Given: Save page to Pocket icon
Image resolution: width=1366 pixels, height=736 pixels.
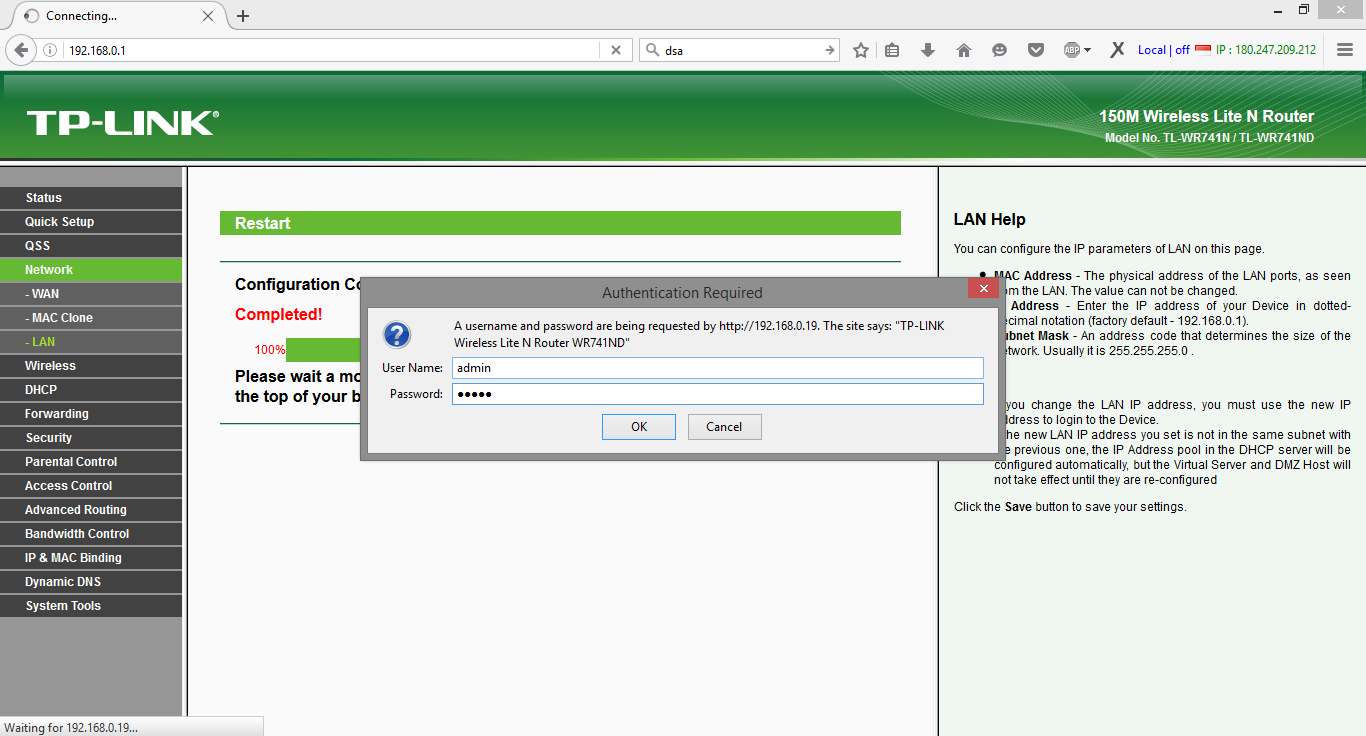Looking at the screenshot, I should coord(1035,49).
